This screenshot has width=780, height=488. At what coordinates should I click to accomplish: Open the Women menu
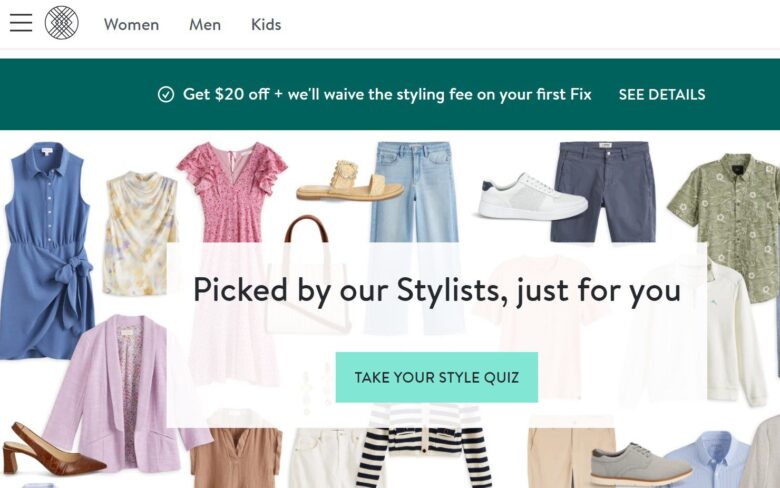coord(131,24)
